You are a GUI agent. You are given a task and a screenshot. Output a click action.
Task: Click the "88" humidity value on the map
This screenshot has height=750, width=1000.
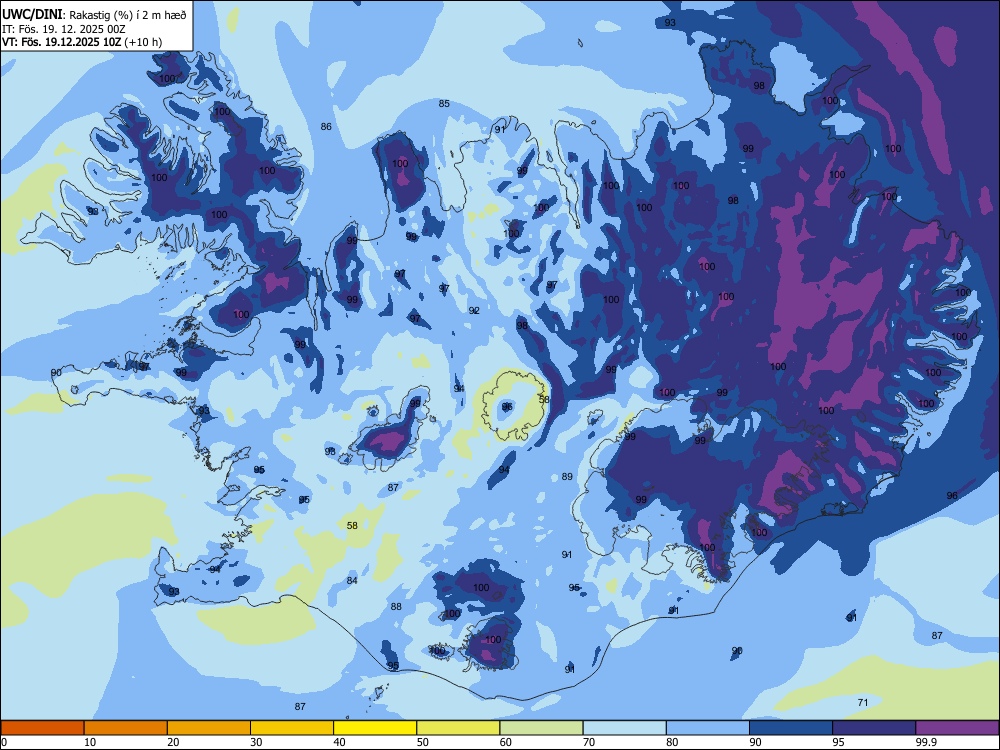pos(396,607)
